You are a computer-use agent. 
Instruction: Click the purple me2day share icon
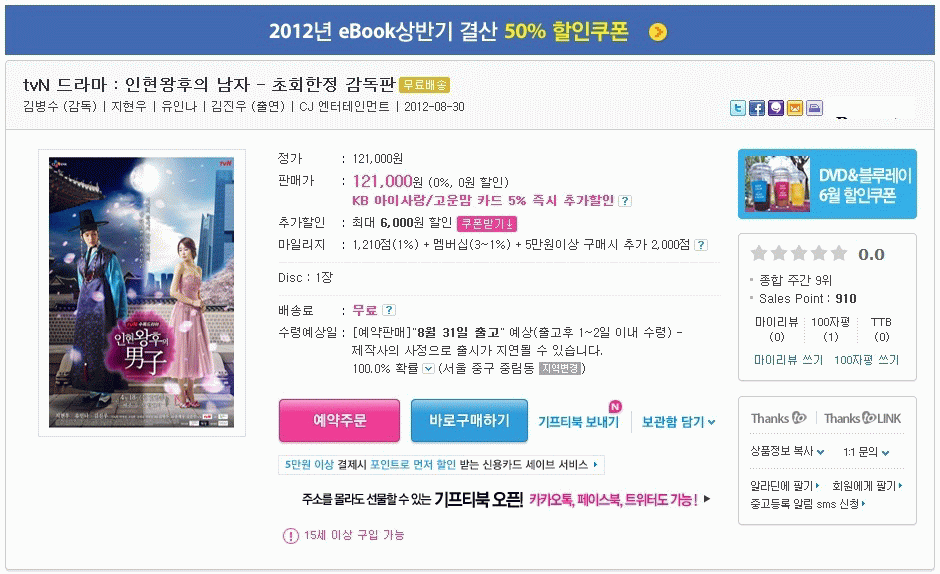click(776, 108)
